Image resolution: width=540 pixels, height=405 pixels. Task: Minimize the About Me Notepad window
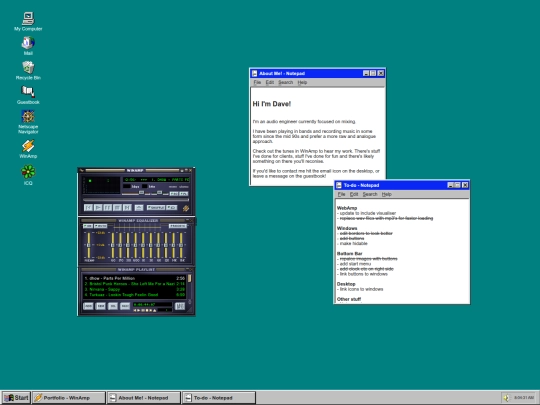point(366,73)
